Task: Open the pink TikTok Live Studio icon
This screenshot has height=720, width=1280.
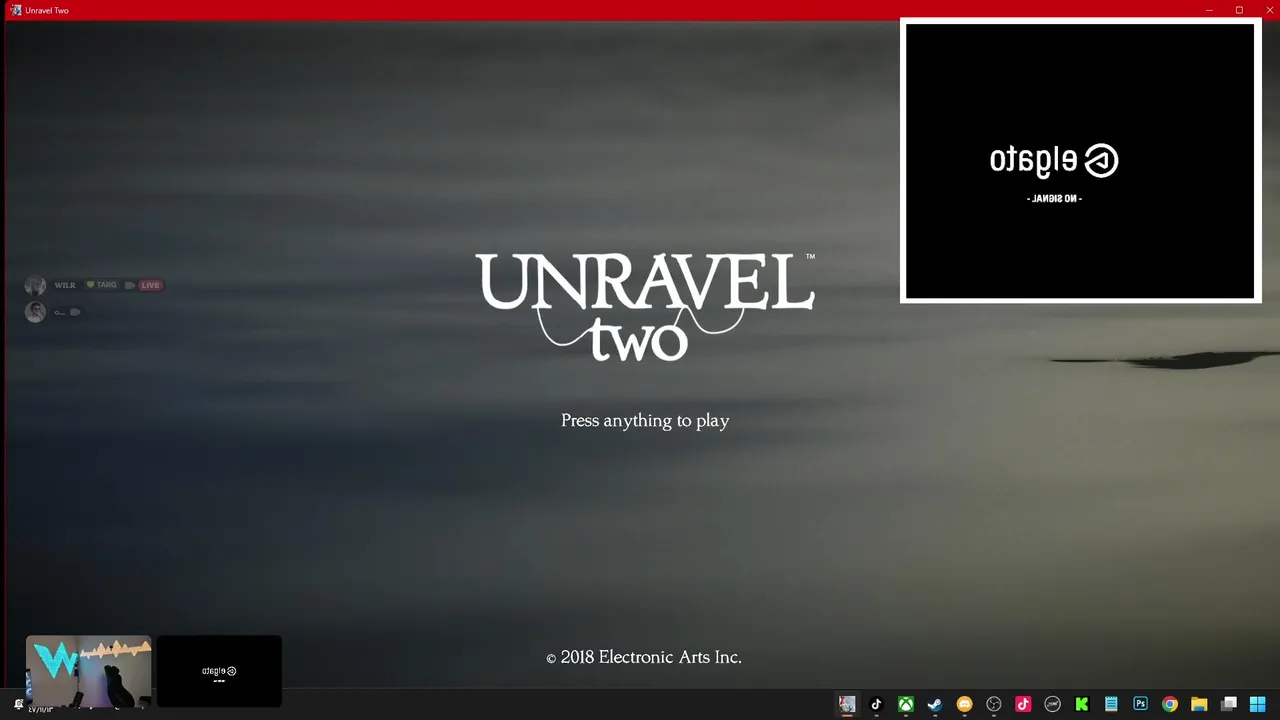Action: tap(1023, 704)
